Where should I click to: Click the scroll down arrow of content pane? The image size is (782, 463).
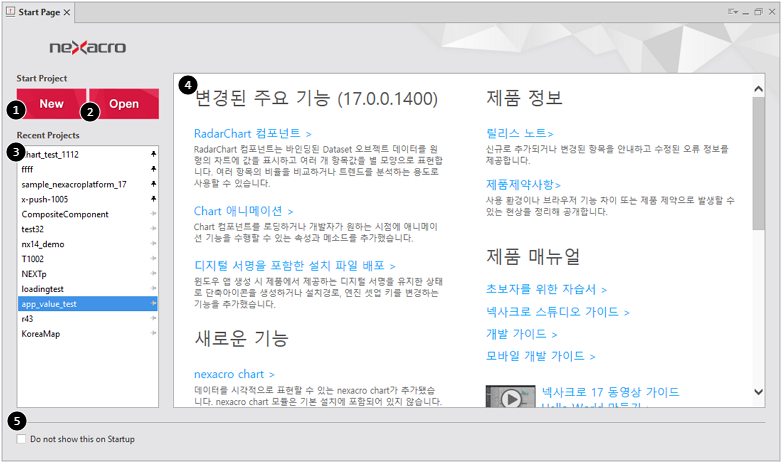pyautogui.click(x=759, y=392)
